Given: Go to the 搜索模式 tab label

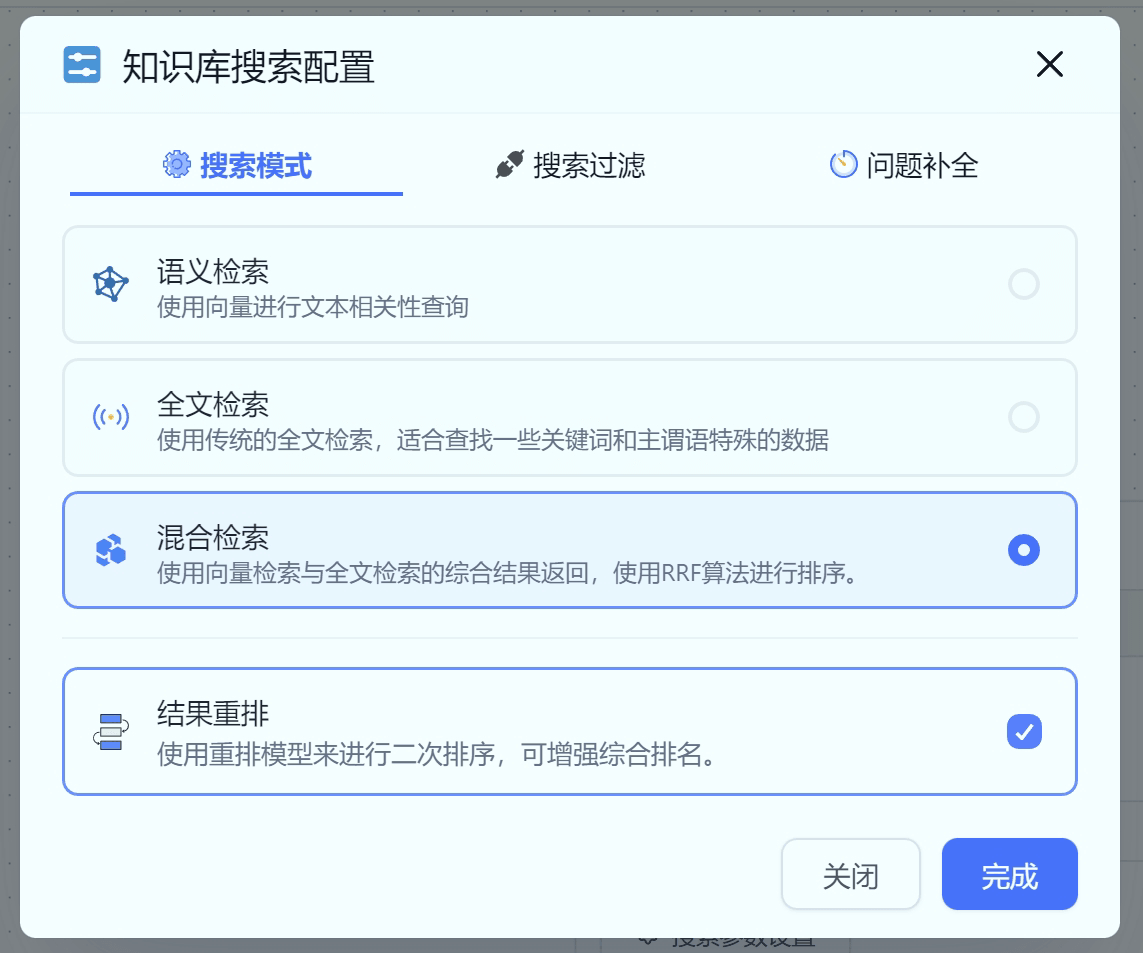Looking at the screenshot, I should [x=256, y=165].
